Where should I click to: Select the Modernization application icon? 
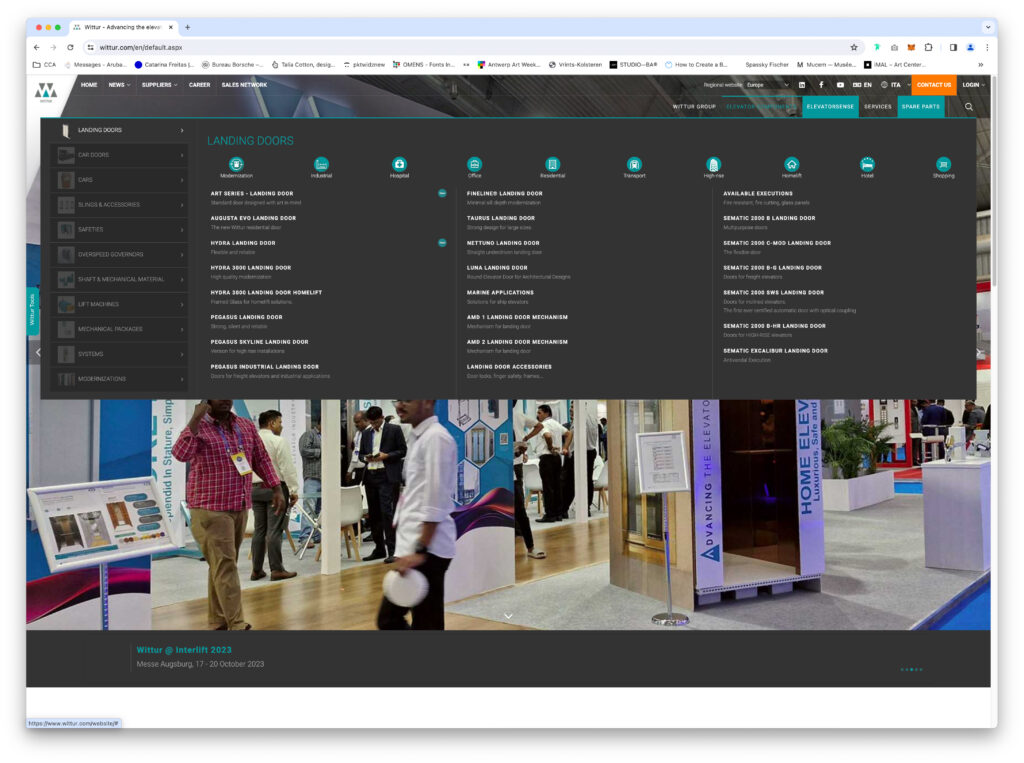[x=236, y=164]
